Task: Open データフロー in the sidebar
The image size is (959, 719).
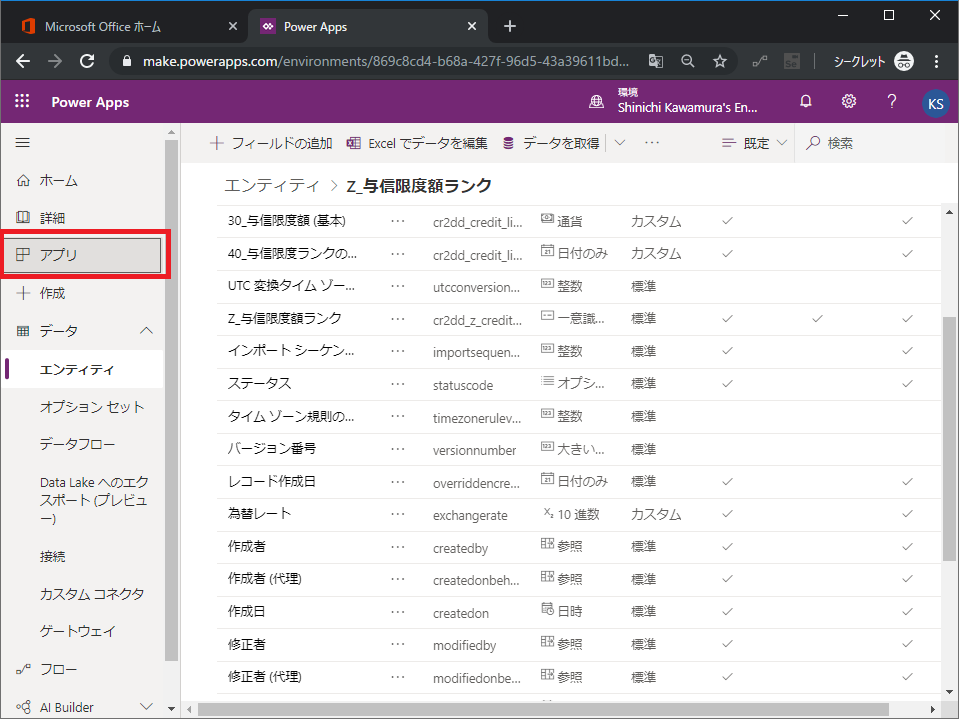Action: [x=77, y=444]
